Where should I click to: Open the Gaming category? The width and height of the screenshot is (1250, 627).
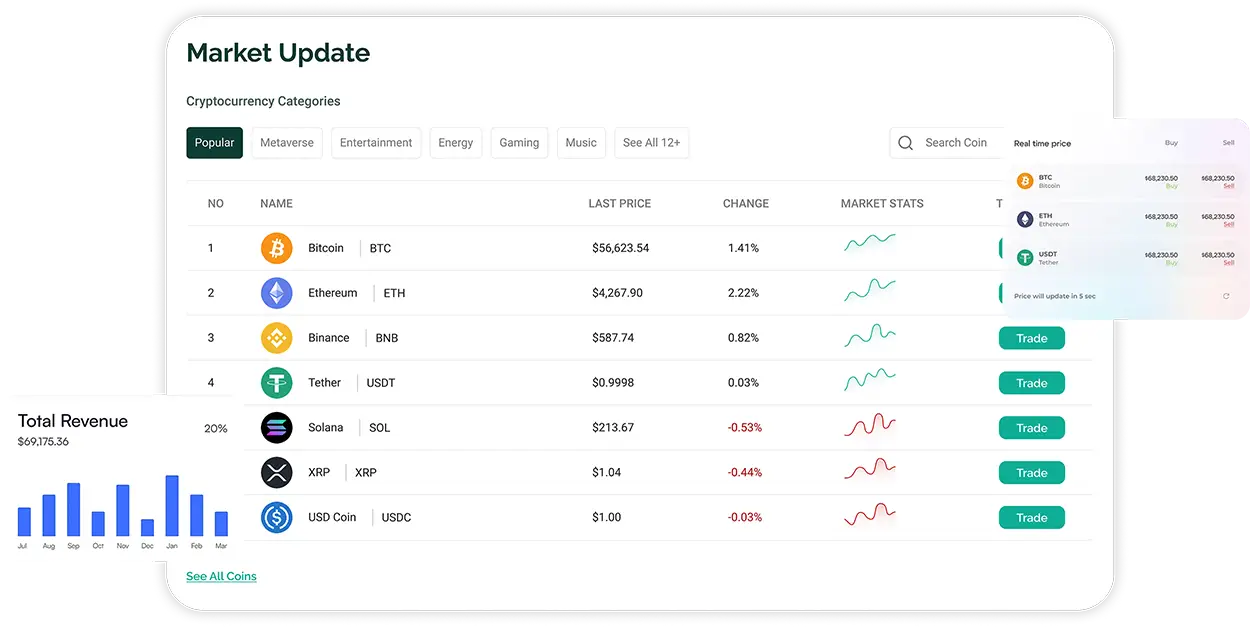point(519,143)
